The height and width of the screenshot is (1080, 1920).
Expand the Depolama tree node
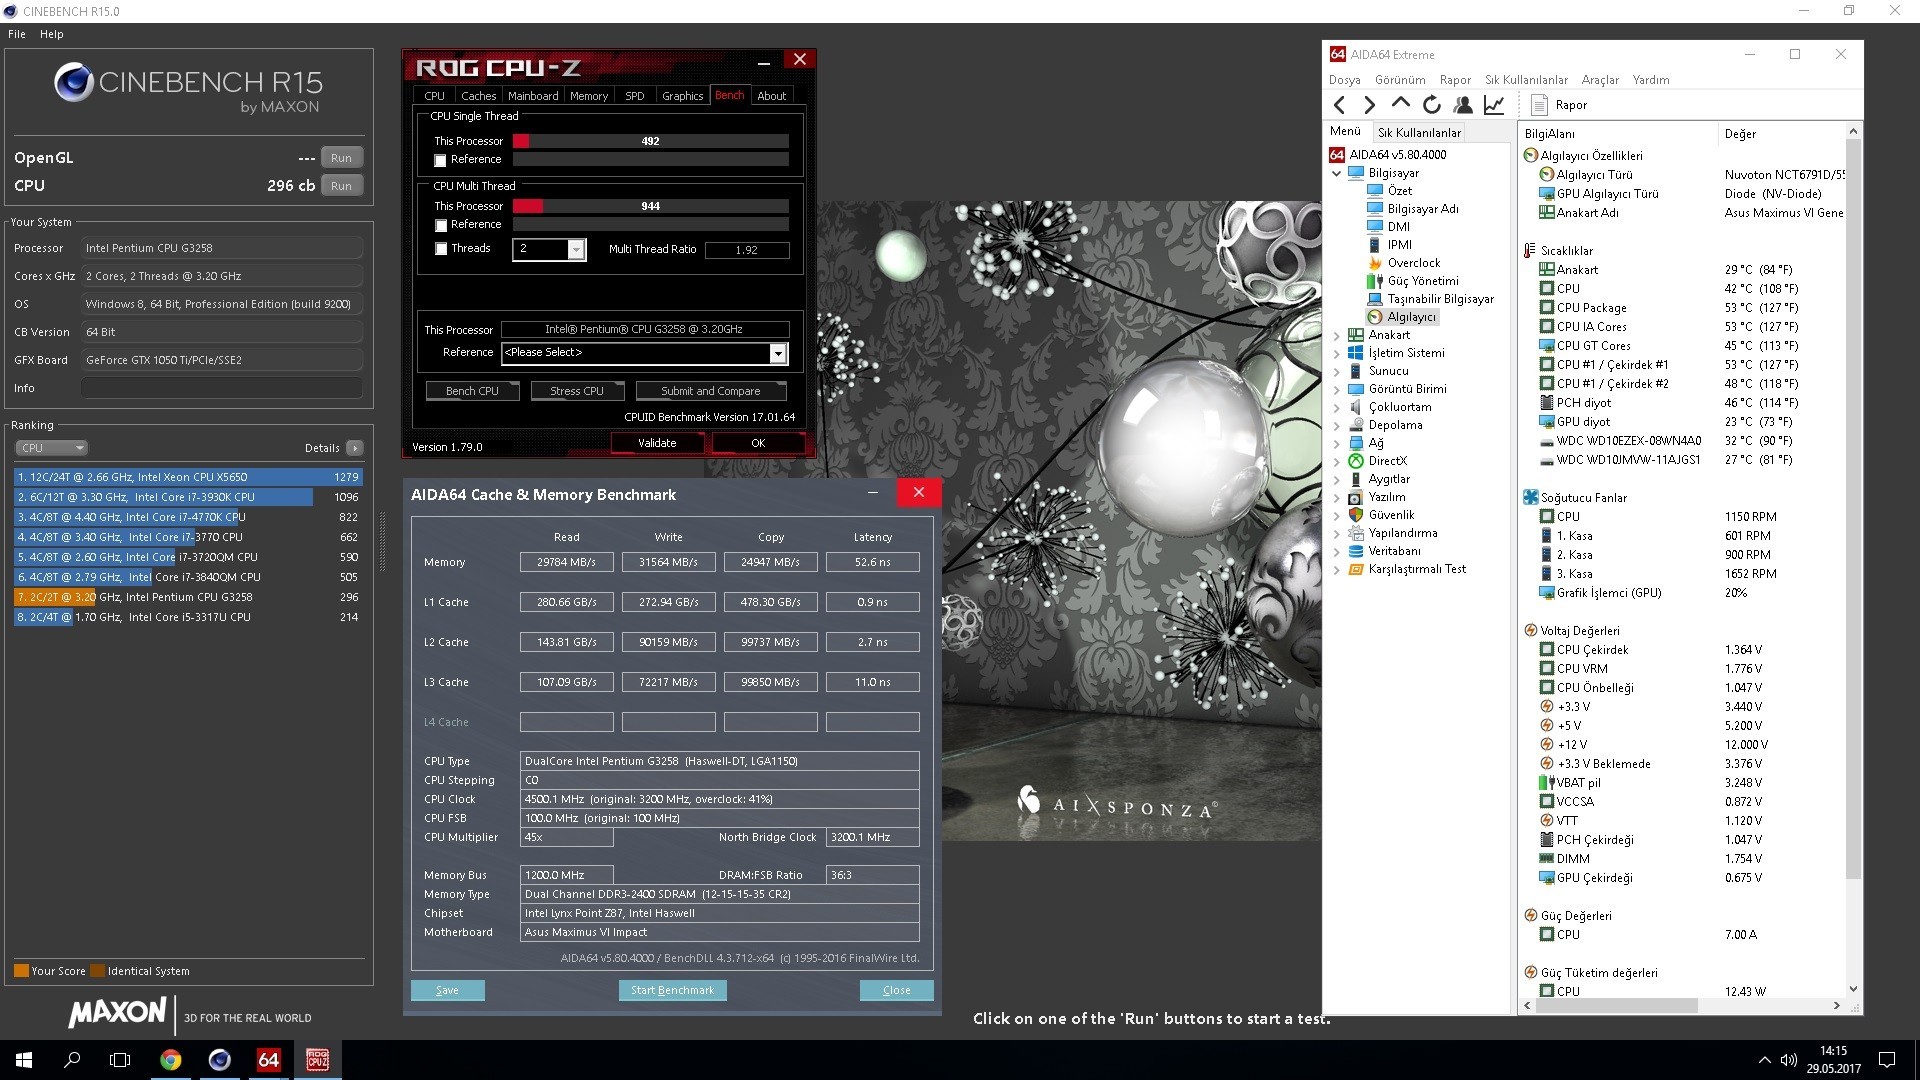click(1337, 425)
